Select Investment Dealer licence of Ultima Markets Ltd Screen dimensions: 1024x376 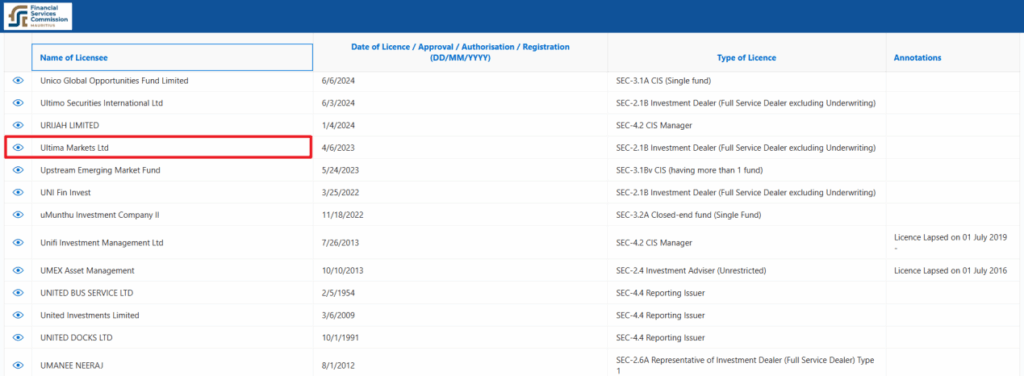coord(745,148)
